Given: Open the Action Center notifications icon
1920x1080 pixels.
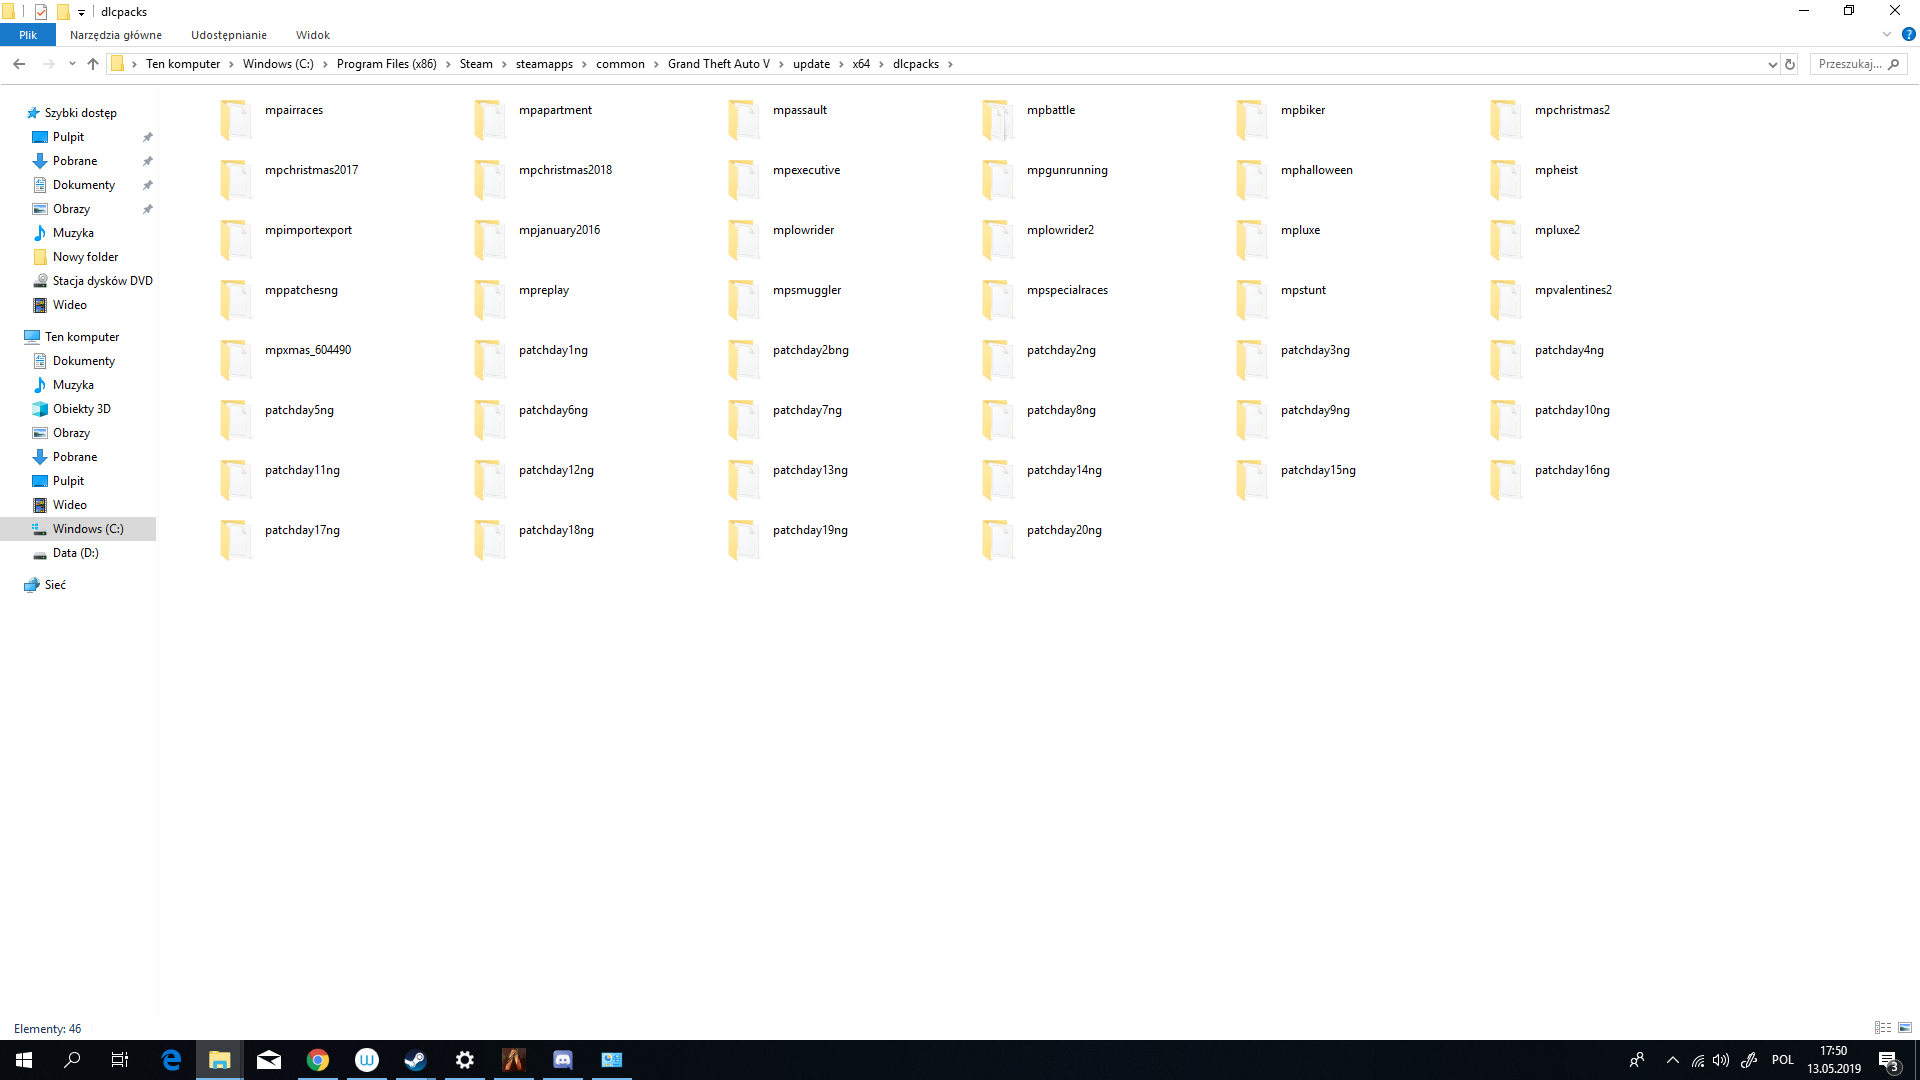Looking at the screenshot, I should (1889, 1061).
